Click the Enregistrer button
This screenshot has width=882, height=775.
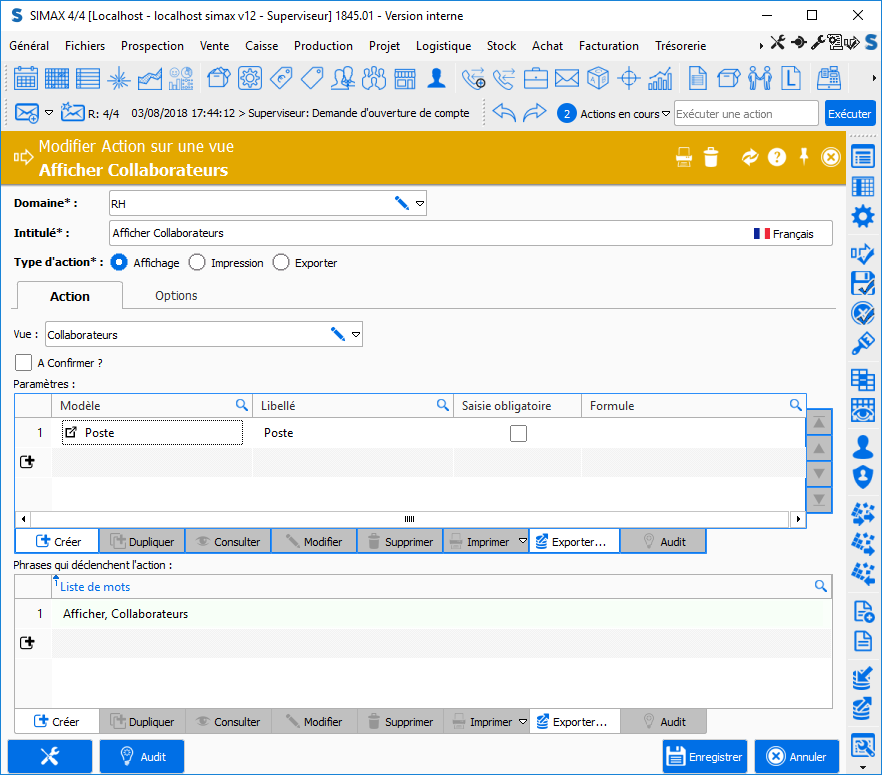click(x=705, y=757)
